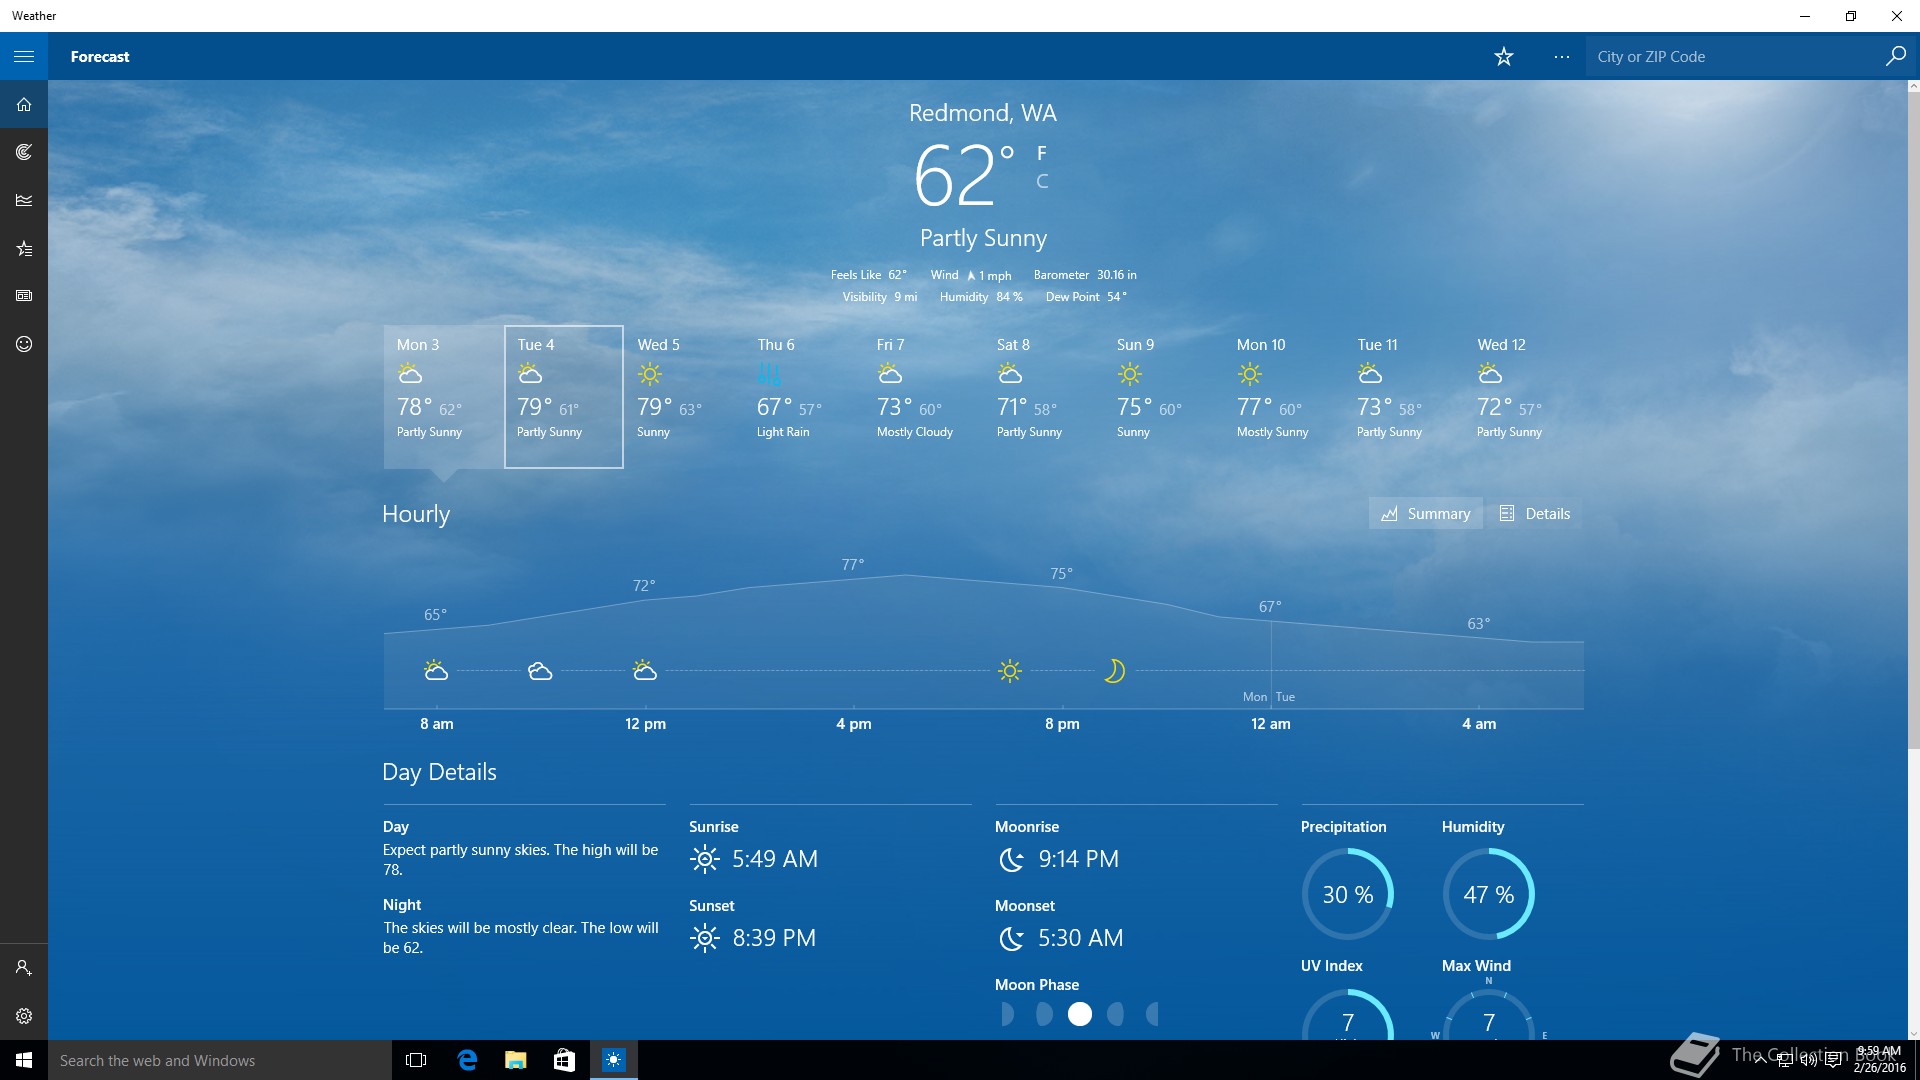The width and height of the screenshot is (1920, 1080).
Task: Open Microsoft Edge from the taskbar
Action: coord(467,1060)
